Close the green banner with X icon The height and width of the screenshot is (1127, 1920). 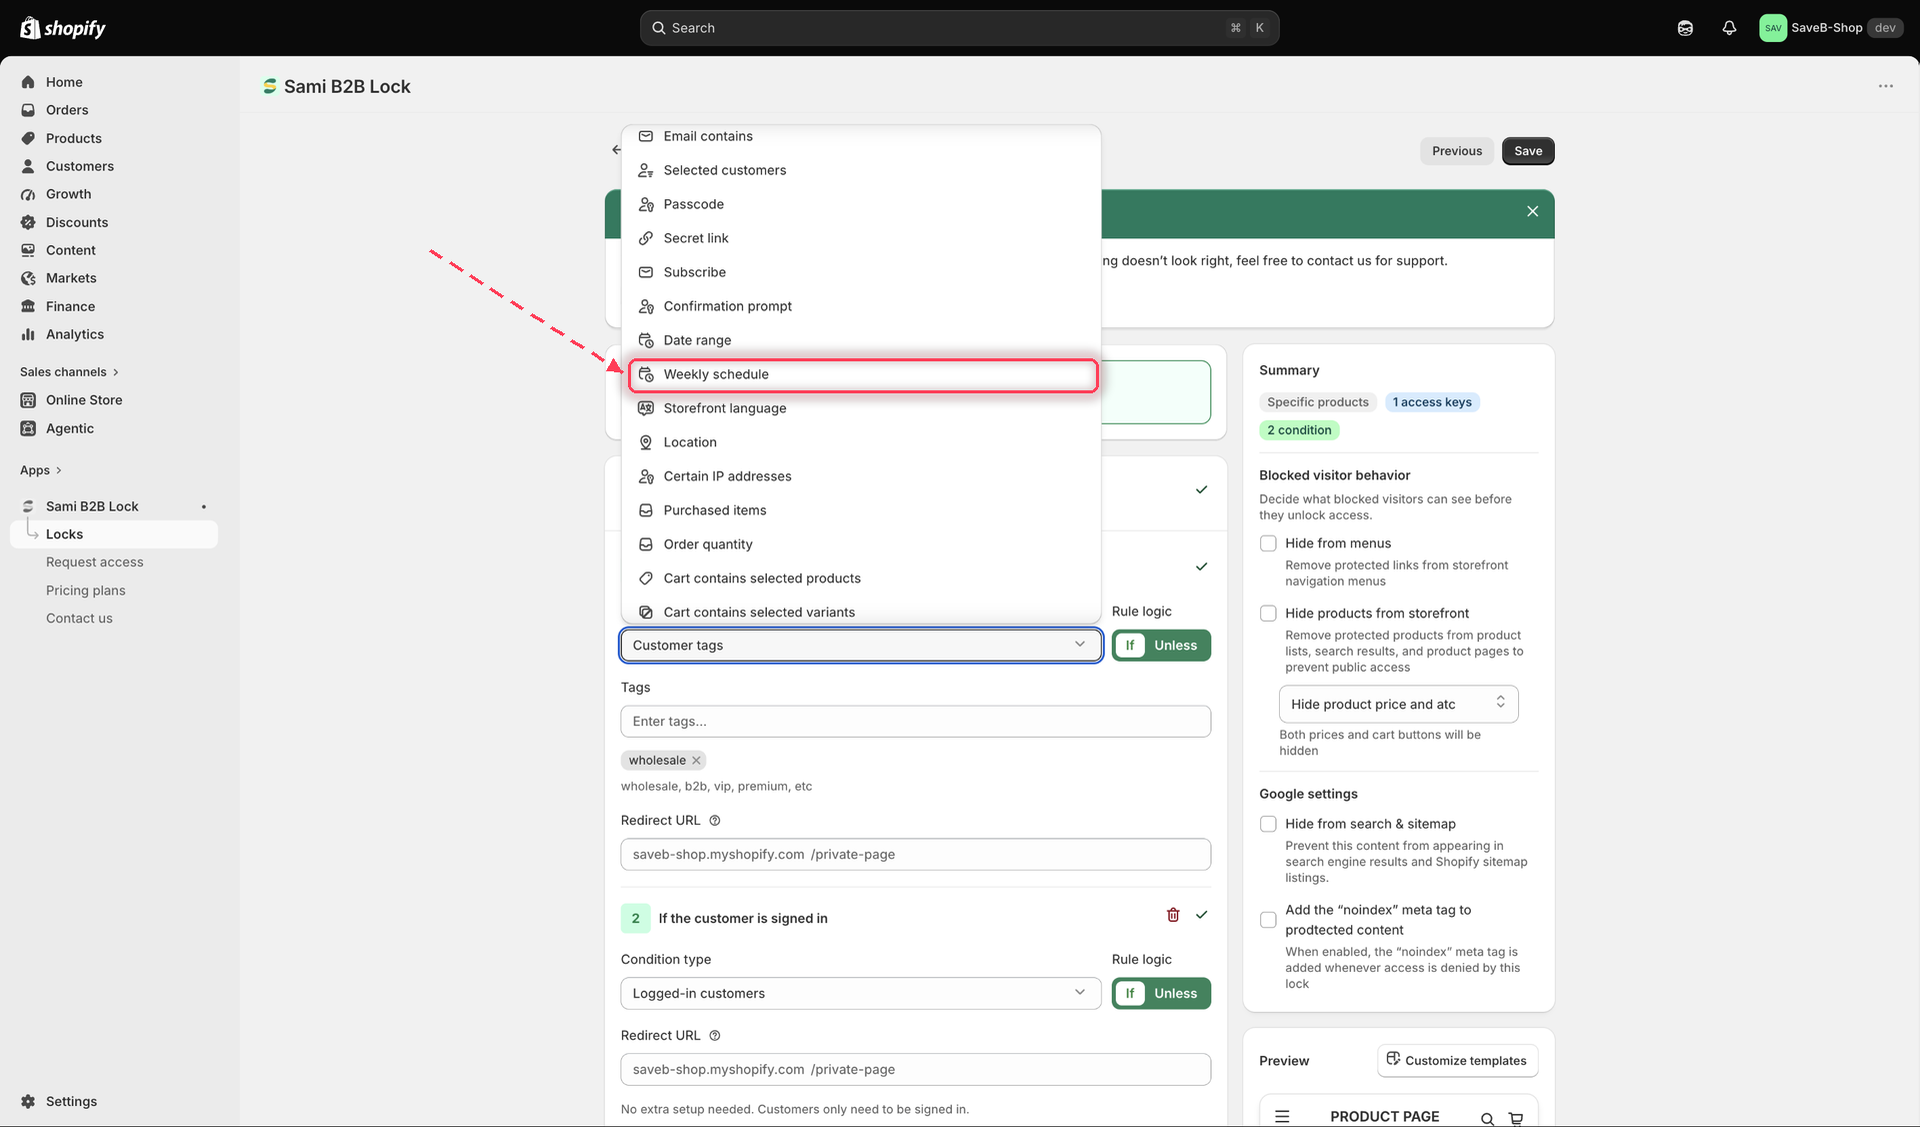coord(1532,211)
